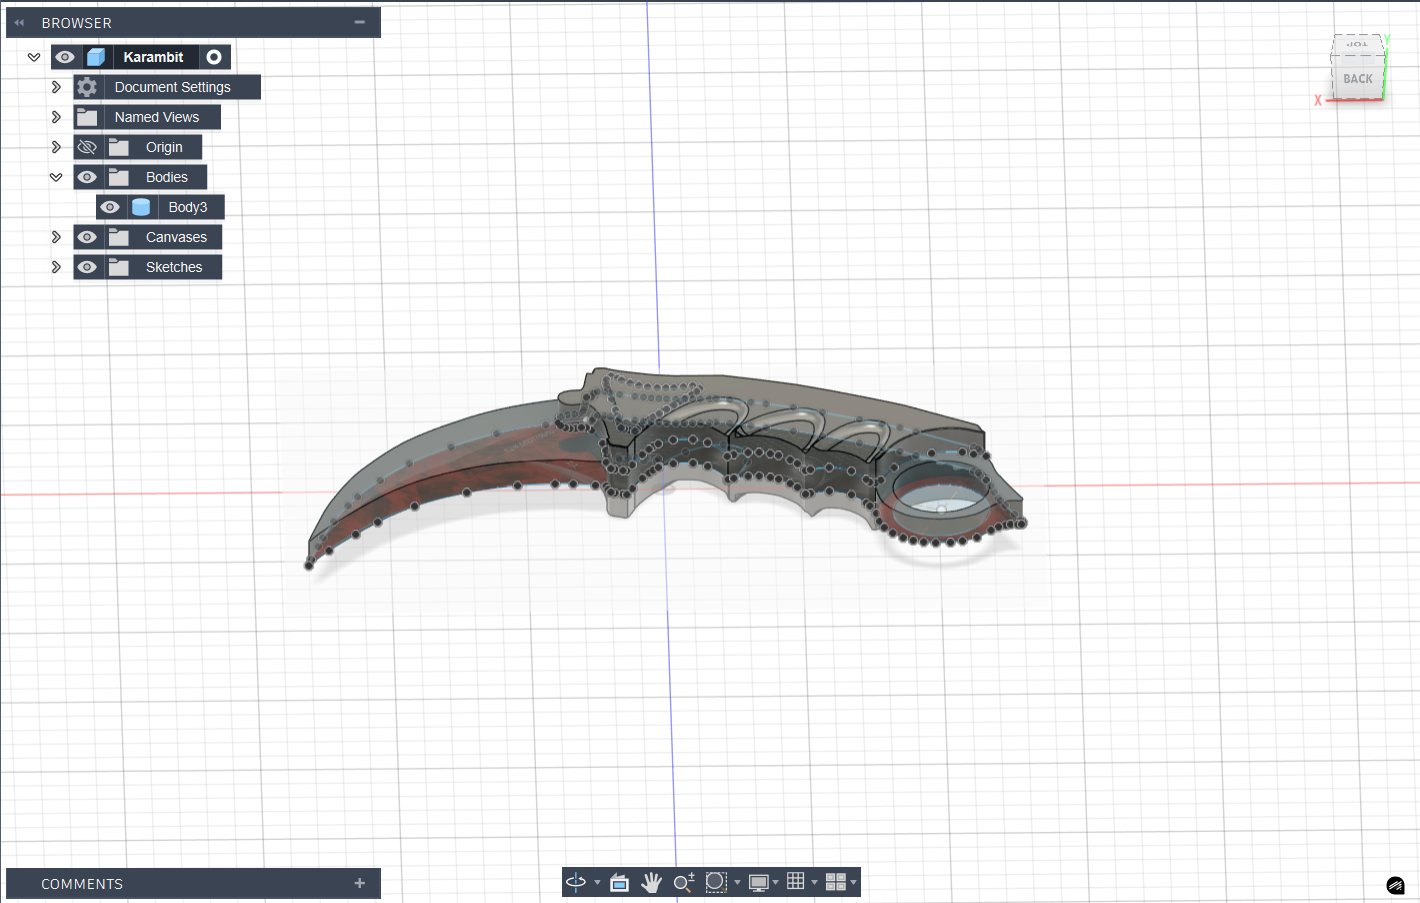
Task: Click the Bodies folder icon
Action: pos(119,177)
